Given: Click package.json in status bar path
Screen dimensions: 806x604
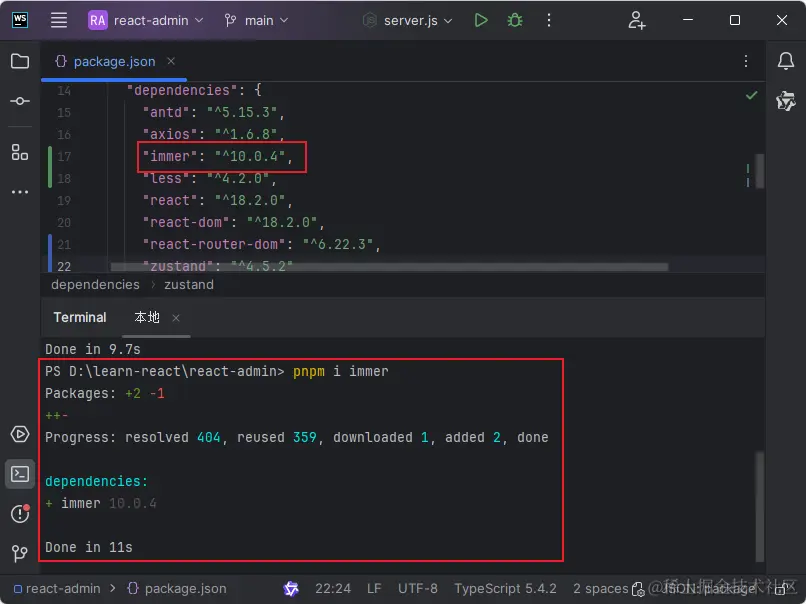Looking at the screenshot, I should (x=177, y=589).
